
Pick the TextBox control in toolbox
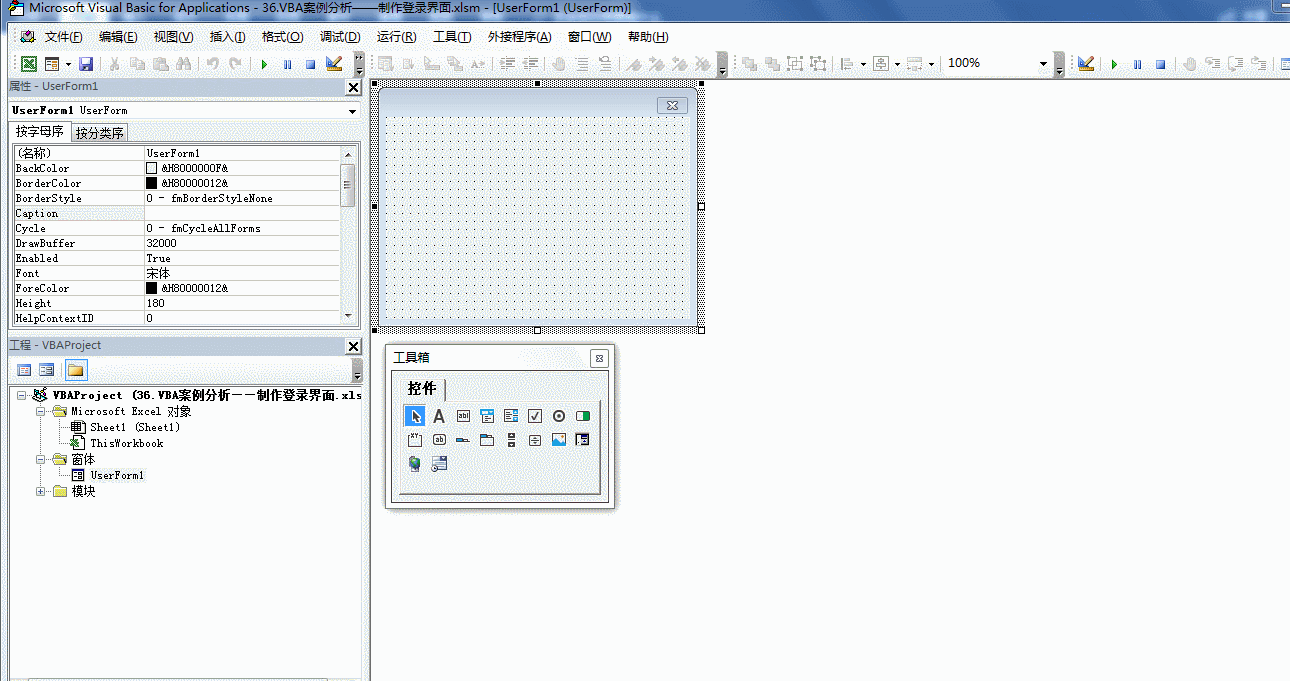coord(463,416)
